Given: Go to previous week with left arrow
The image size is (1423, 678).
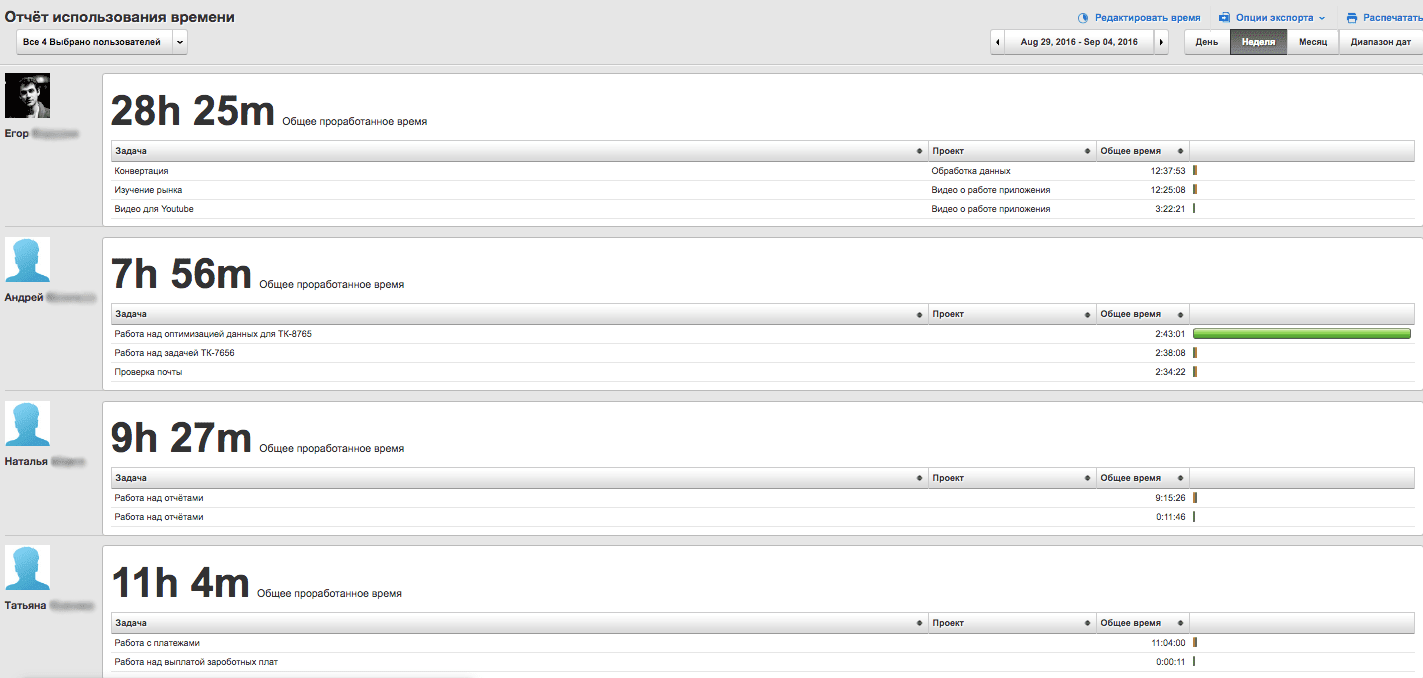Looking at the screenshot, I should click(x=997, y=42).
